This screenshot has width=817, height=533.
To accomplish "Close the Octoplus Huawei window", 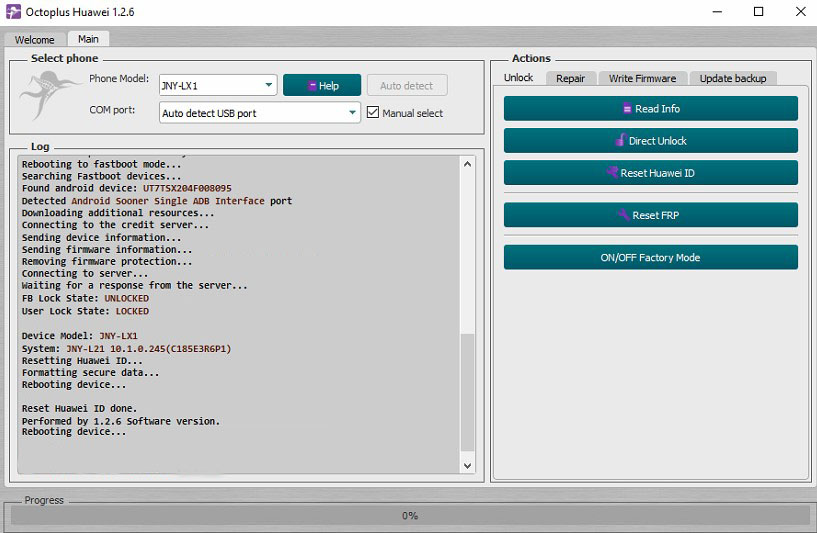I will tap(801, 11).
